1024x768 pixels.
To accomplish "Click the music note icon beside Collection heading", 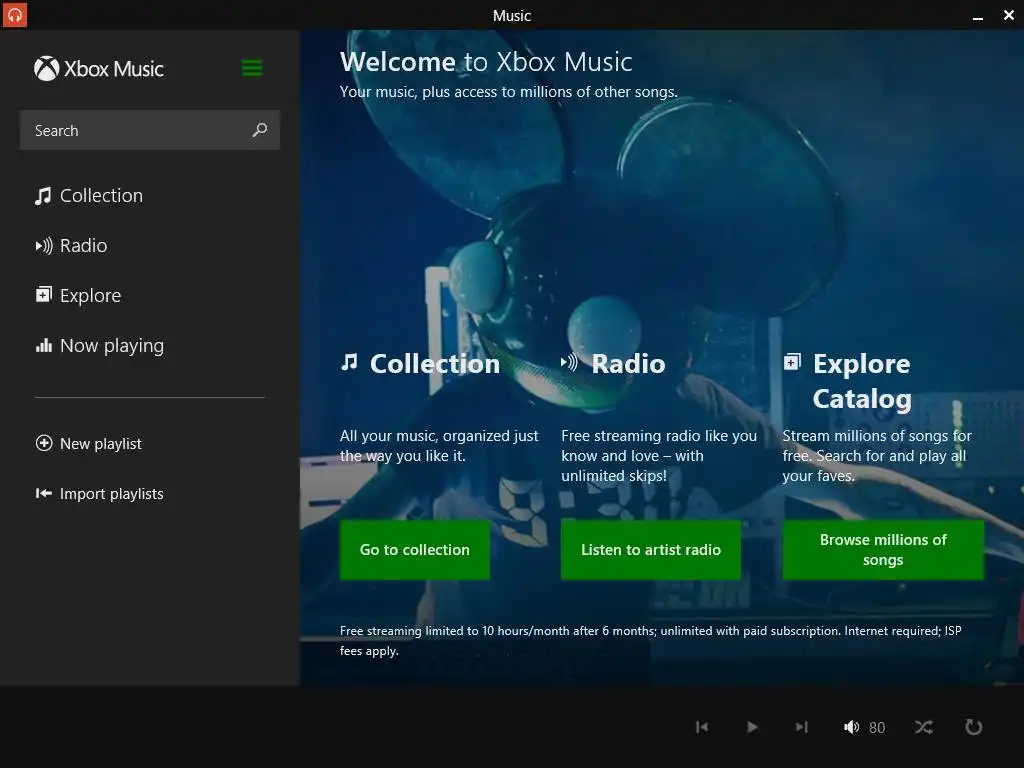I will click(x=349, y=362).
